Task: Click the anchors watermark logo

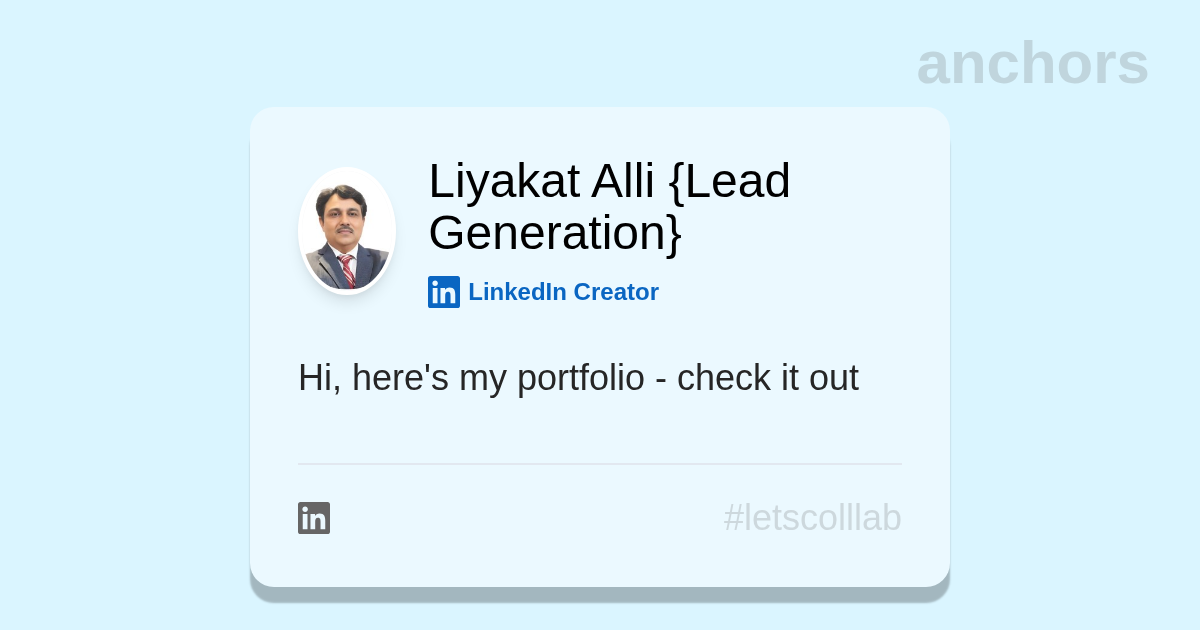Action: point(1032,63)
